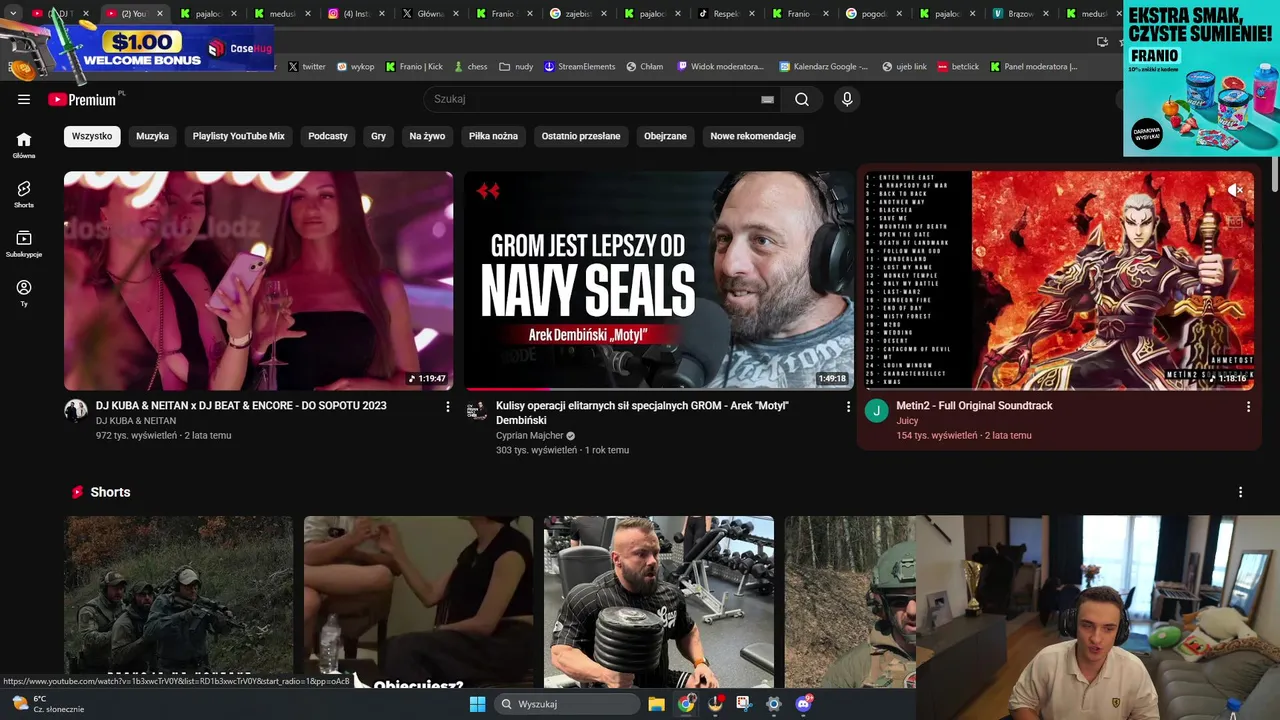Viewport: 1280px width, 720px height.
Task: Unmute the Metin2 video preview
Action: 1236,190
